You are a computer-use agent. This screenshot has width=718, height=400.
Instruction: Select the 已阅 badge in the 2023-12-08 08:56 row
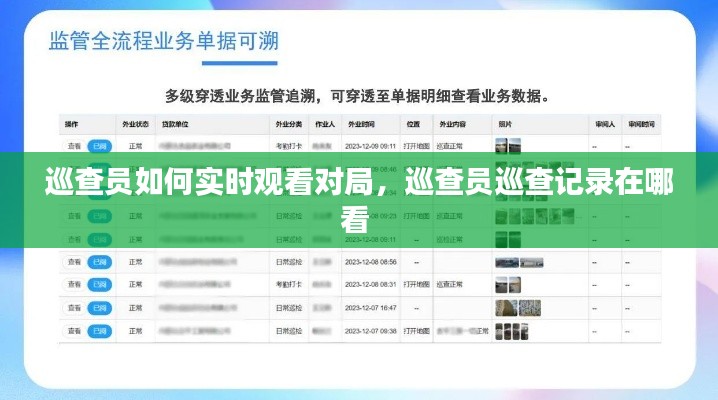100,261
